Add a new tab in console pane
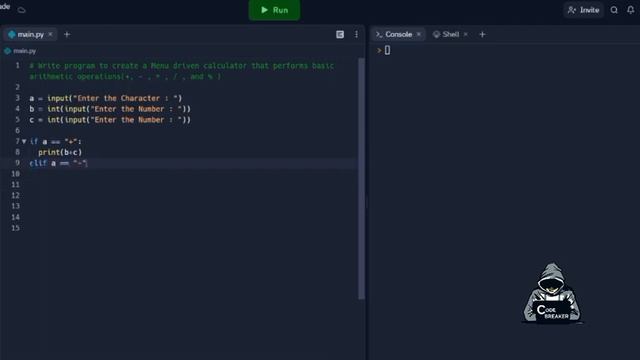This screenshot has height=360, width=640. coord(482,35)
